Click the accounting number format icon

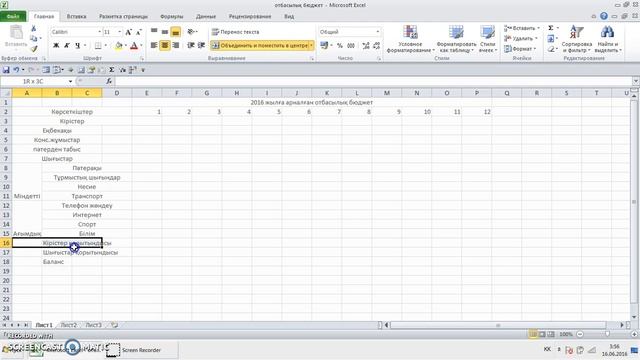point(324,45)
